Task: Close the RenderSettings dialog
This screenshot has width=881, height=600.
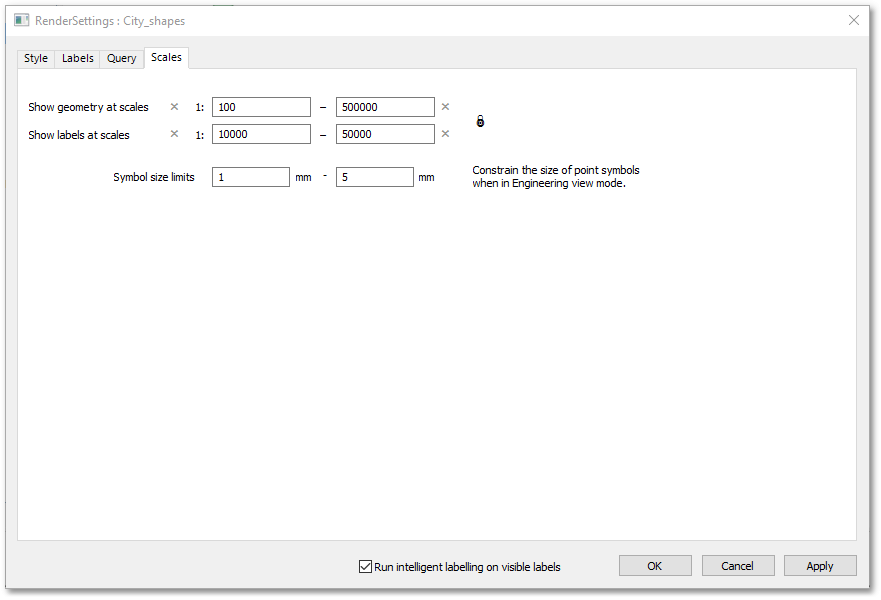Action: [853, 20]
